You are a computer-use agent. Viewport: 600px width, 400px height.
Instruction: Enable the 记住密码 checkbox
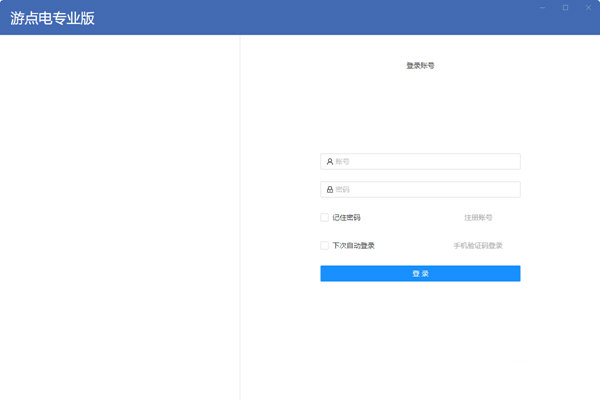click(x=324, y=217)
